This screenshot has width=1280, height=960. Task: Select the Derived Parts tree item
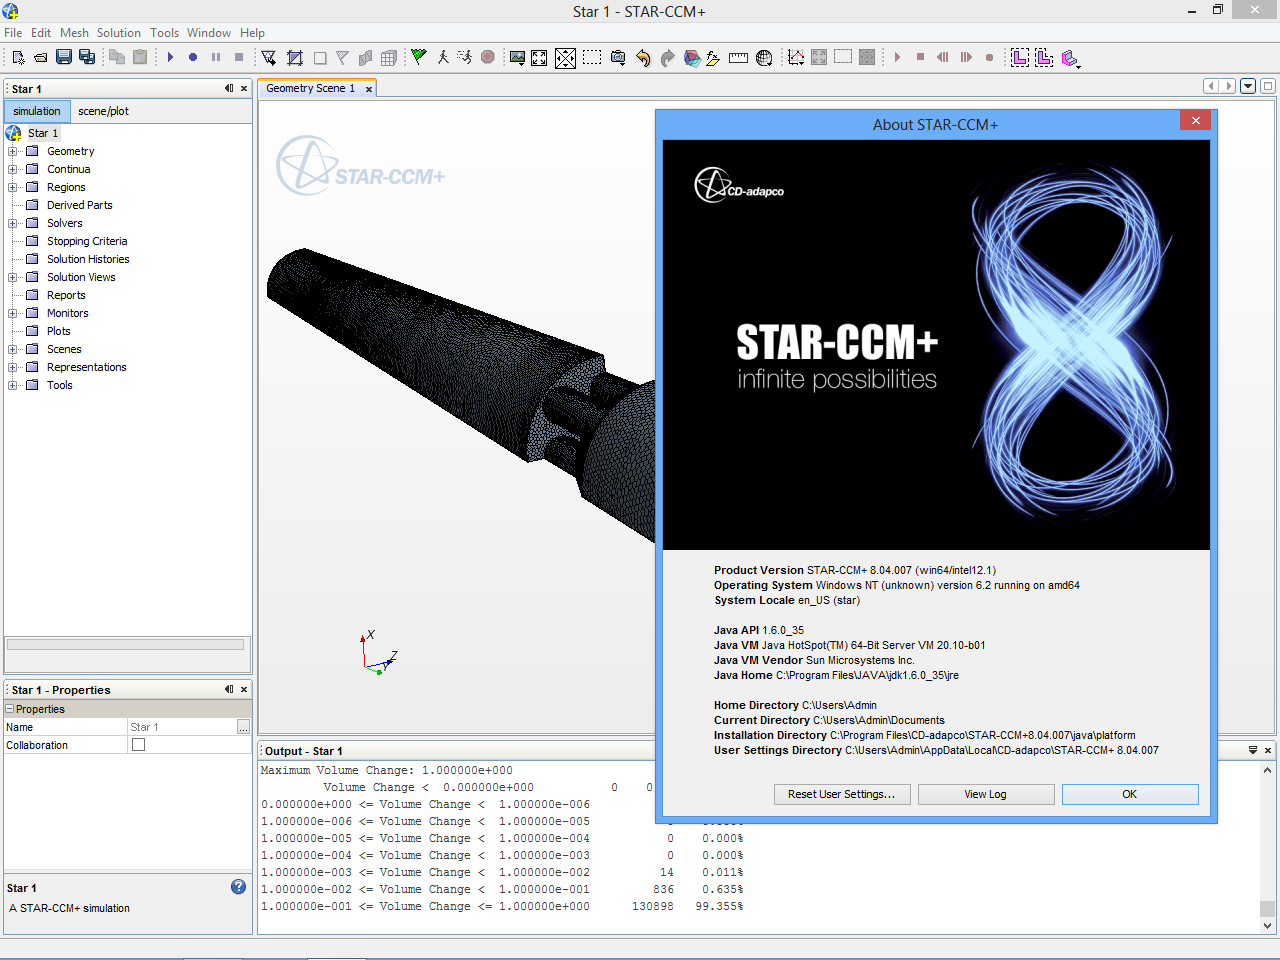pyautogui.click(x=79, y=205)
